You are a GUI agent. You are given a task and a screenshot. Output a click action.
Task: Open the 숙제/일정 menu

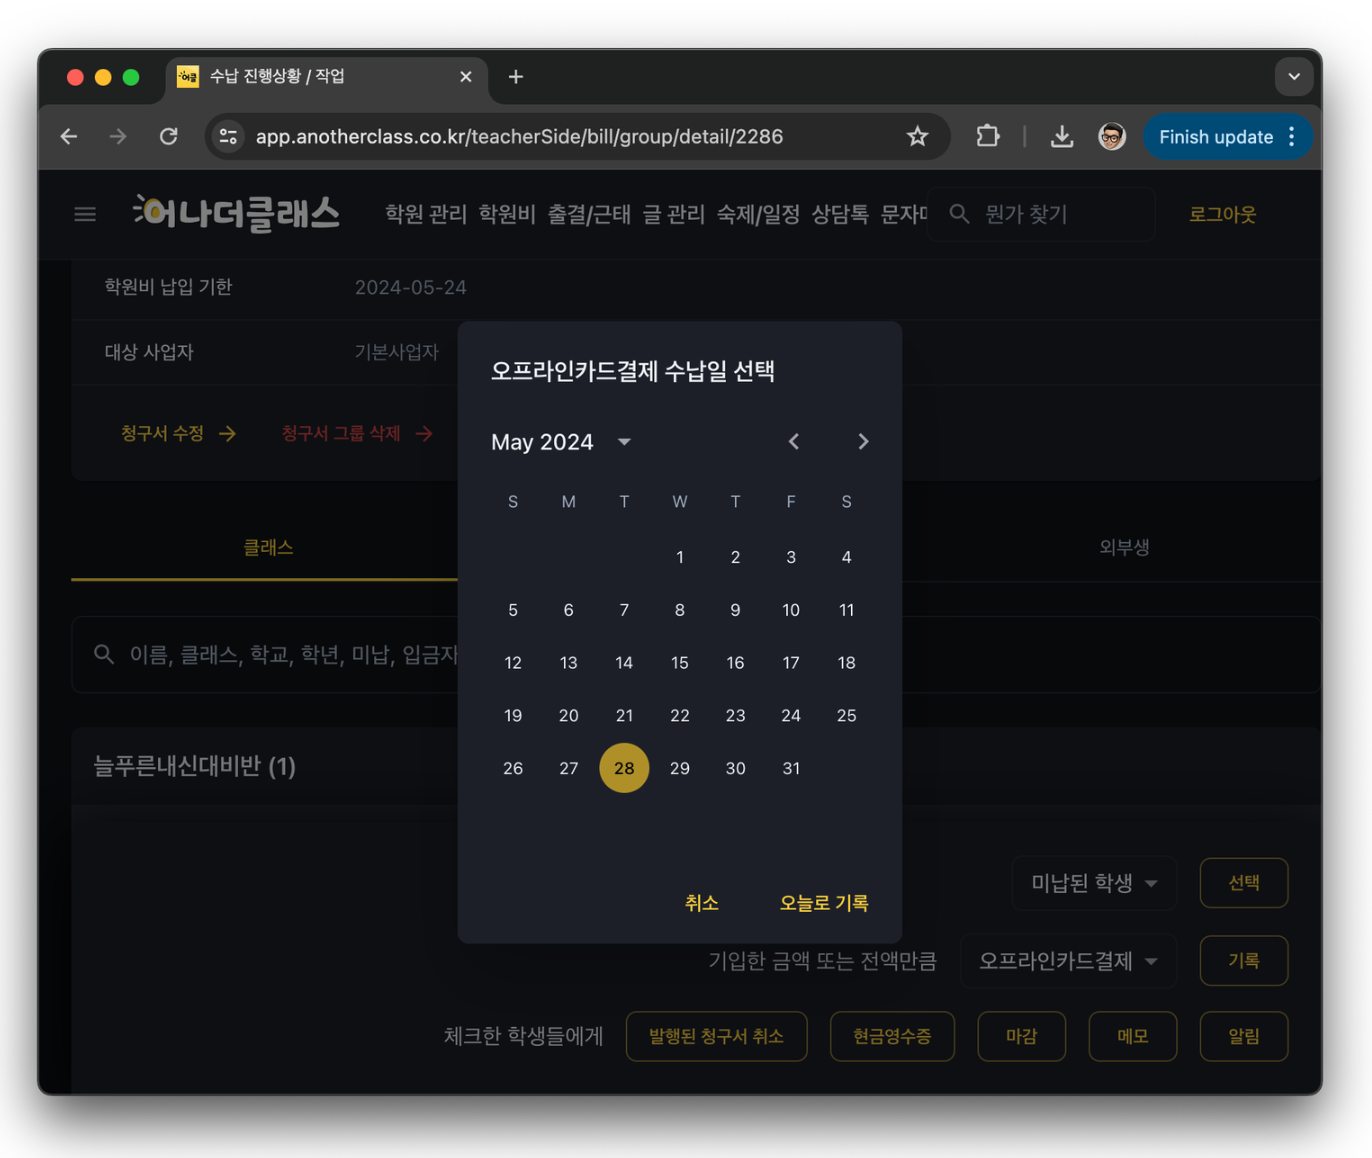pos(758,214)
